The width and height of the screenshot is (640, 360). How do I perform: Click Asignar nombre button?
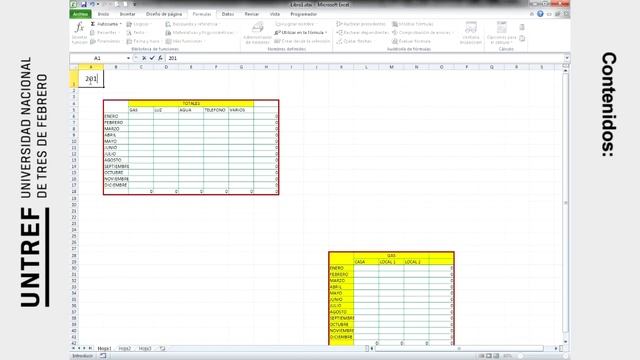point(295,24)
